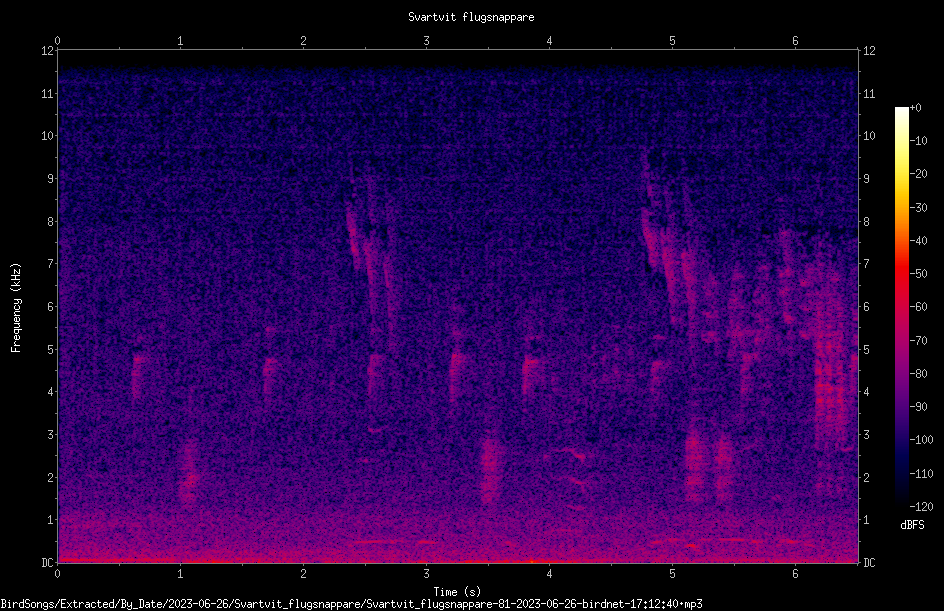Click 'DC' on the left frequency axis
944x611 pixels.
pyautogui.click(x=48, y=563)
